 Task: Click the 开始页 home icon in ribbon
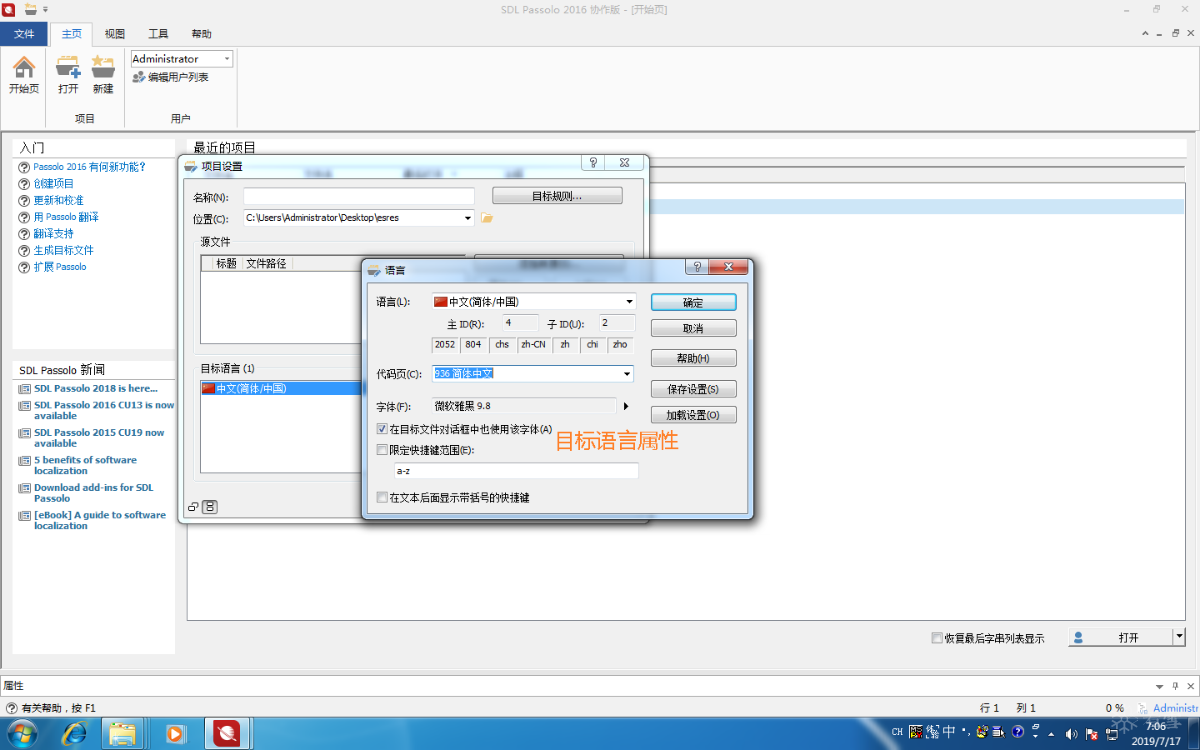(x=23, y=67)
